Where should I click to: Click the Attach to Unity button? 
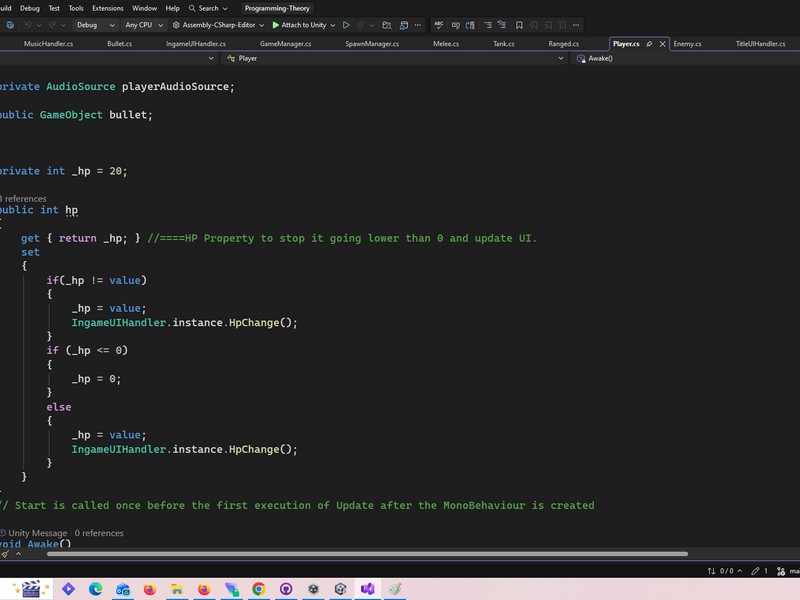coord(300,25)
